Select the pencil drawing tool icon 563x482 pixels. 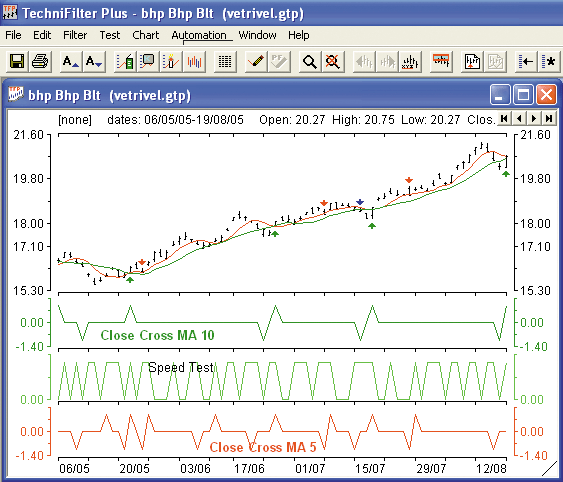tap(256, 62)
